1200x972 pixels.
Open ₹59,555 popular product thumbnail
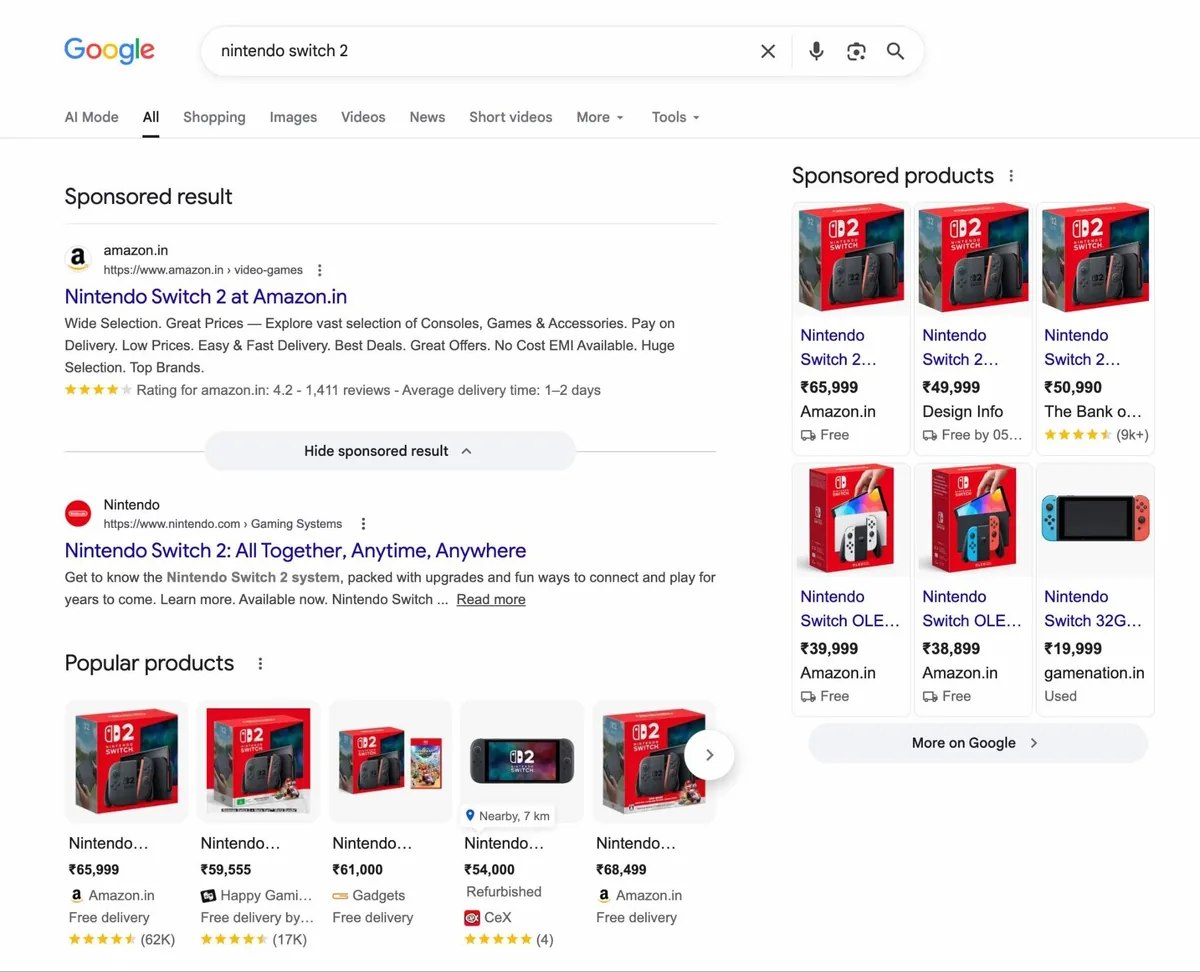click(x=258, y=762)
